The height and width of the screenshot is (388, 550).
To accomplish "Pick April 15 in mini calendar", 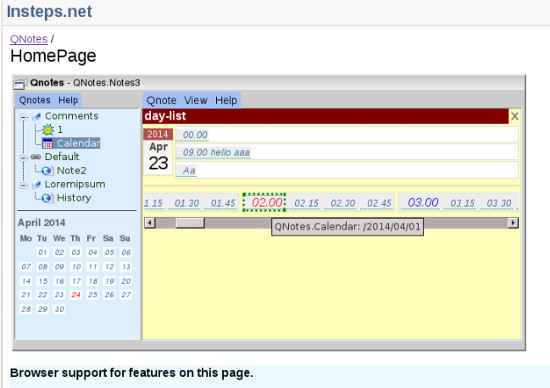I will coord(43,281).
